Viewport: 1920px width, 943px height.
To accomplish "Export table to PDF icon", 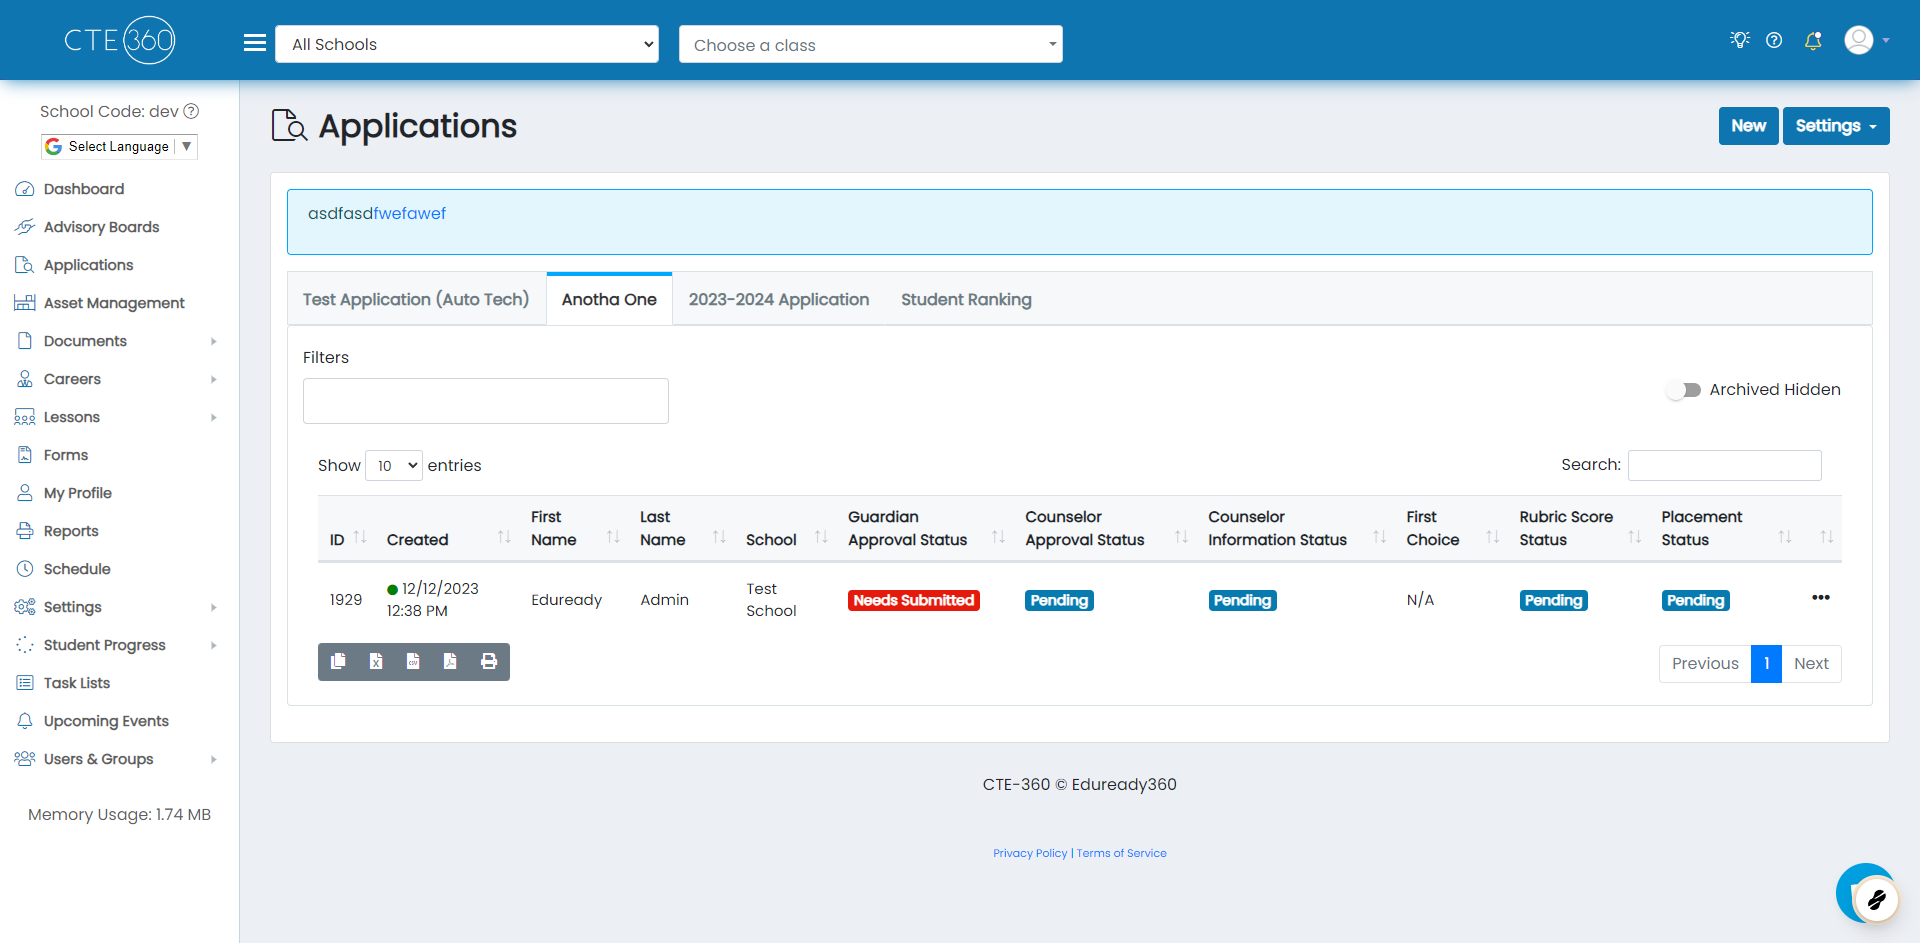I will pyautogui.click(x=450, y=661).
